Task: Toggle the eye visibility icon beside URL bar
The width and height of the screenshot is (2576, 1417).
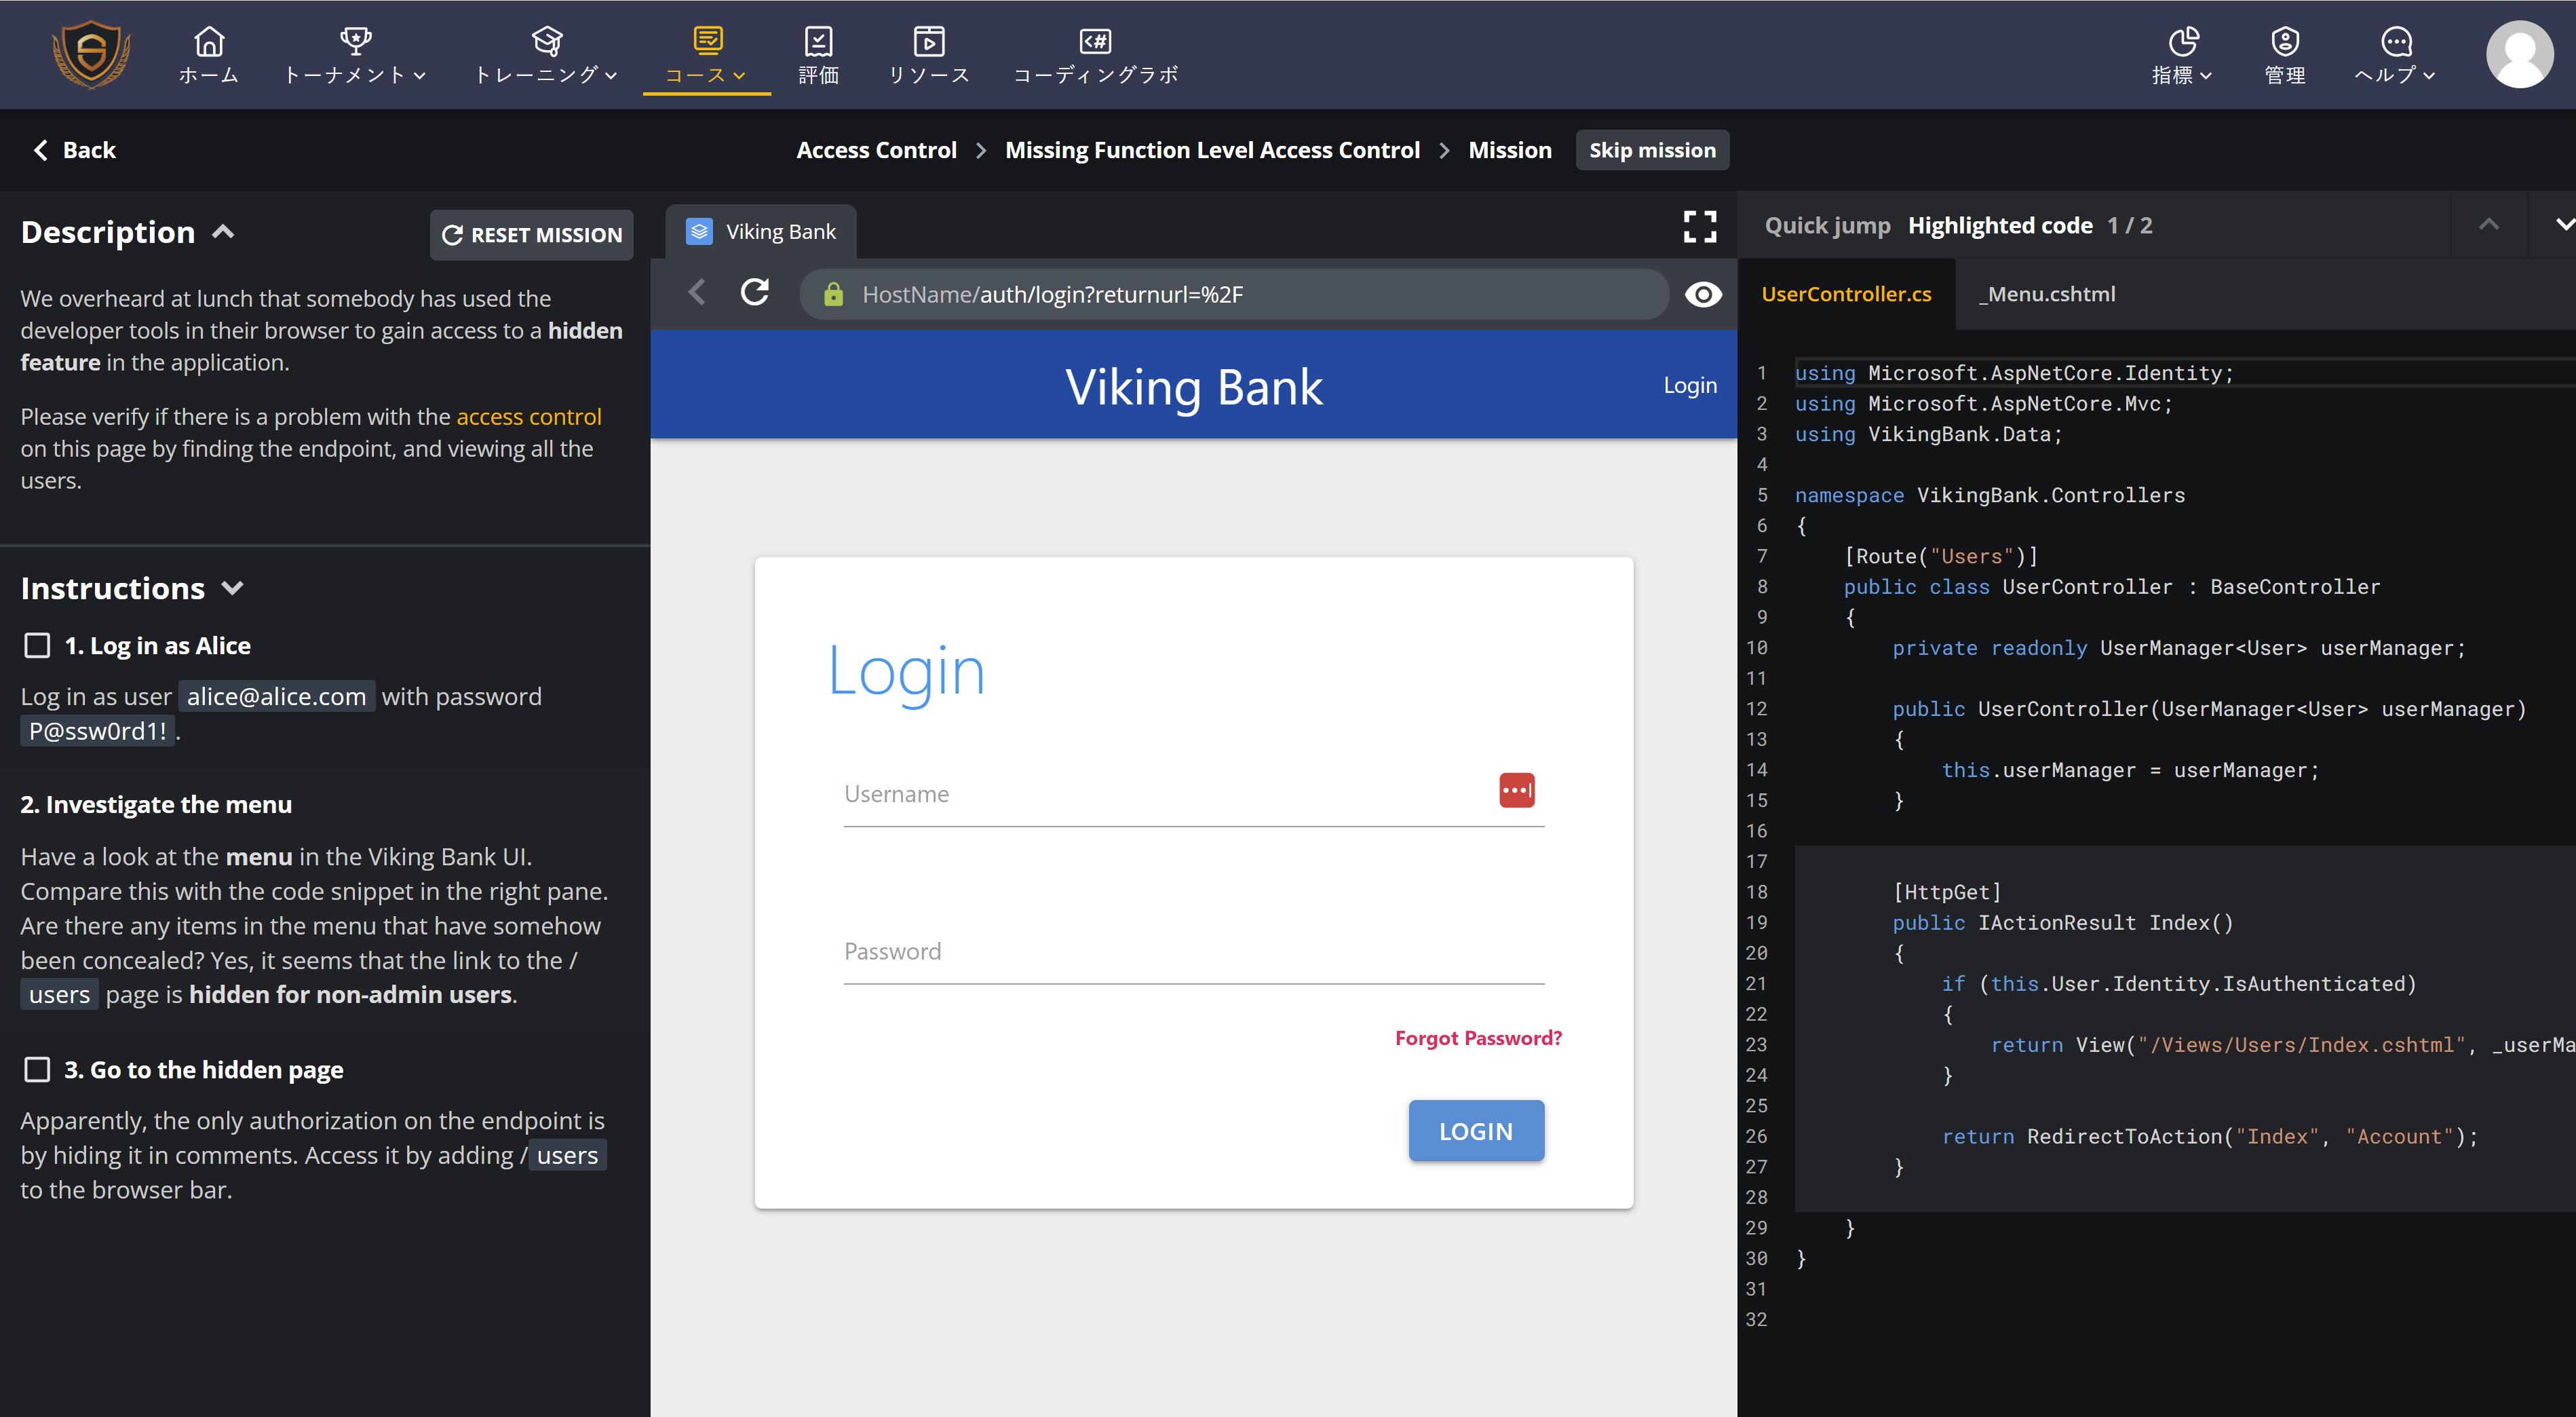Action: tap(1703, 294)
